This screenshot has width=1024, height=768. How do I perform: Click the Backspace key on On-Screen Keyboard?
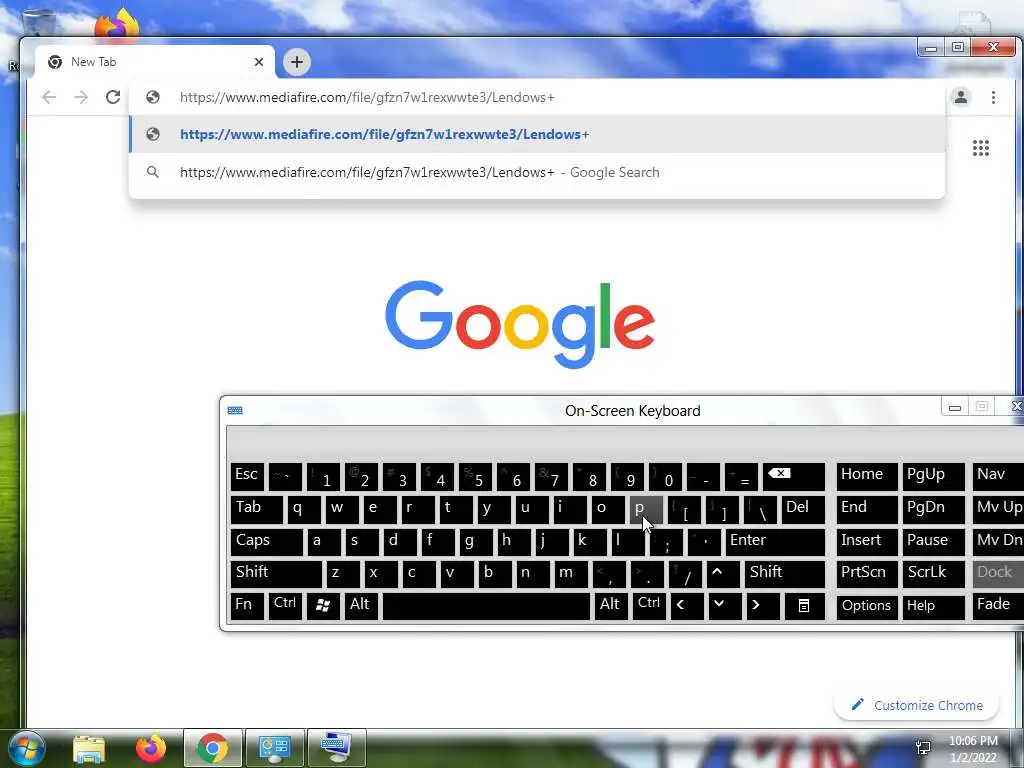(793, 477)
